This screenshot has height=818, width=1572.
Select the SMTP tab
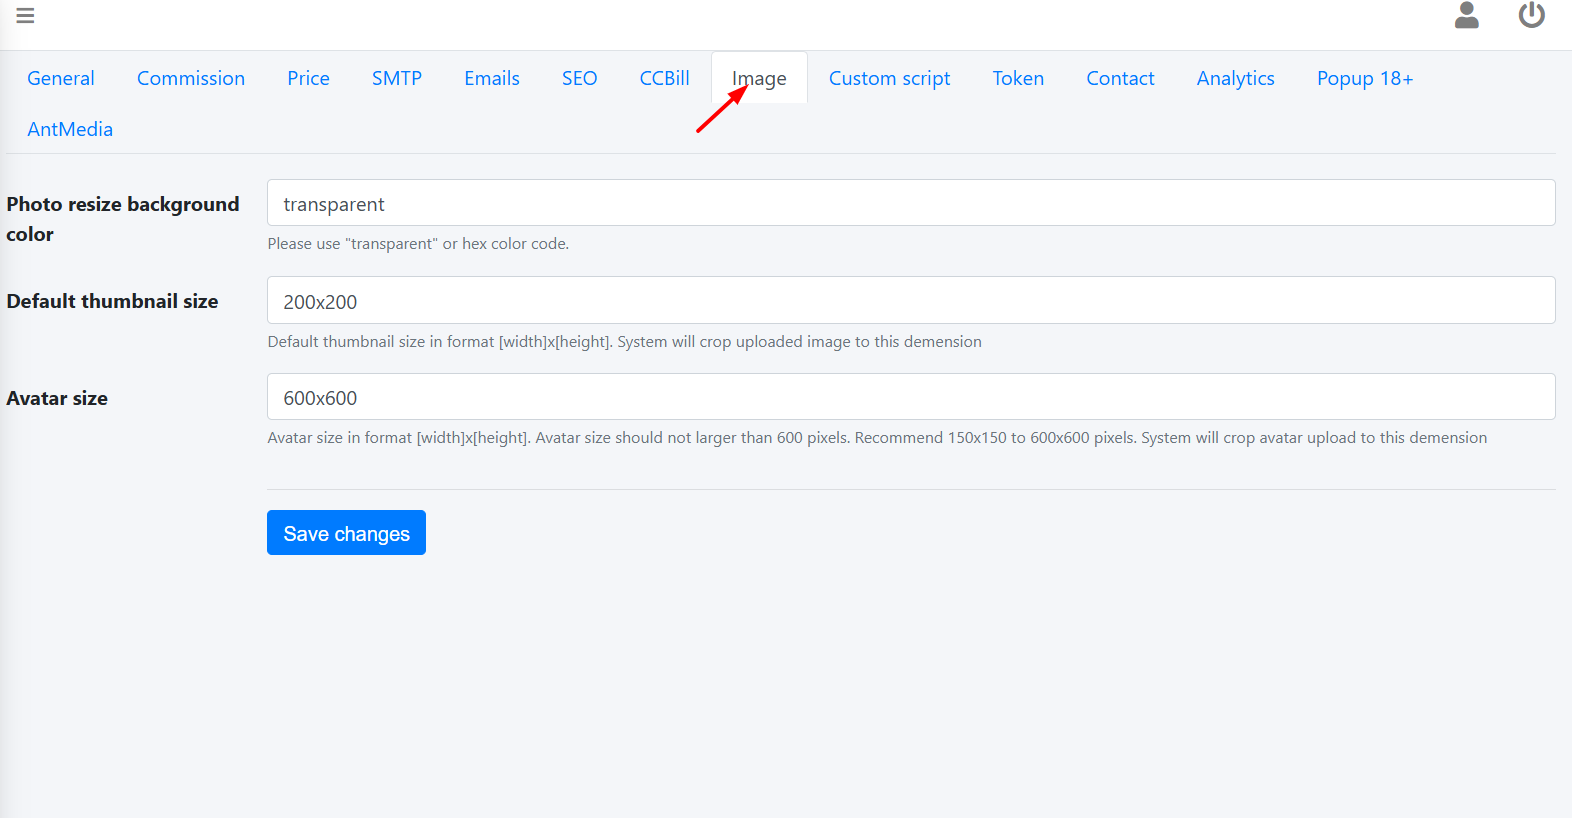point(397,78)
